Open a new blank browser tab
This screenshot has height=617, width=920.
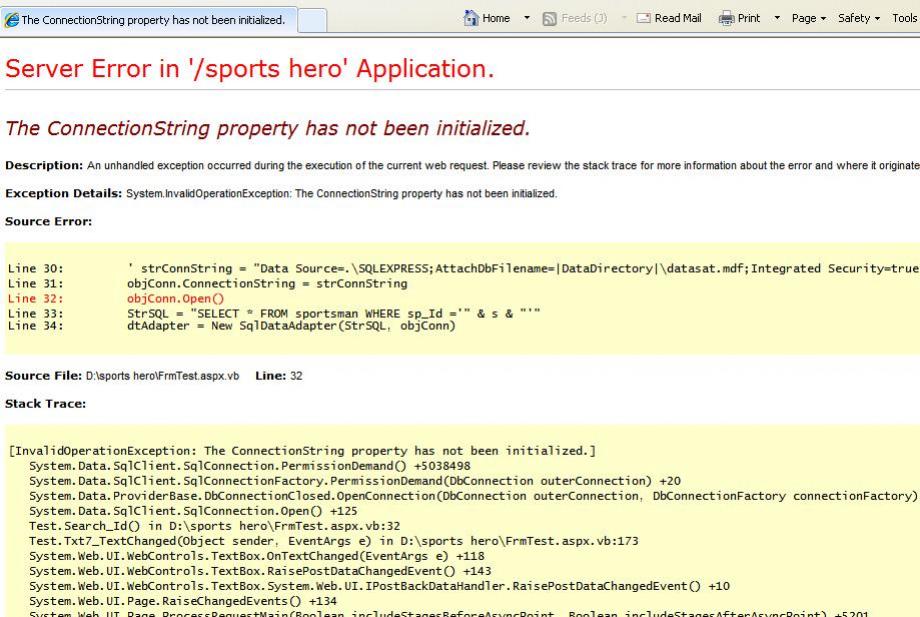[x=312, y=21]
